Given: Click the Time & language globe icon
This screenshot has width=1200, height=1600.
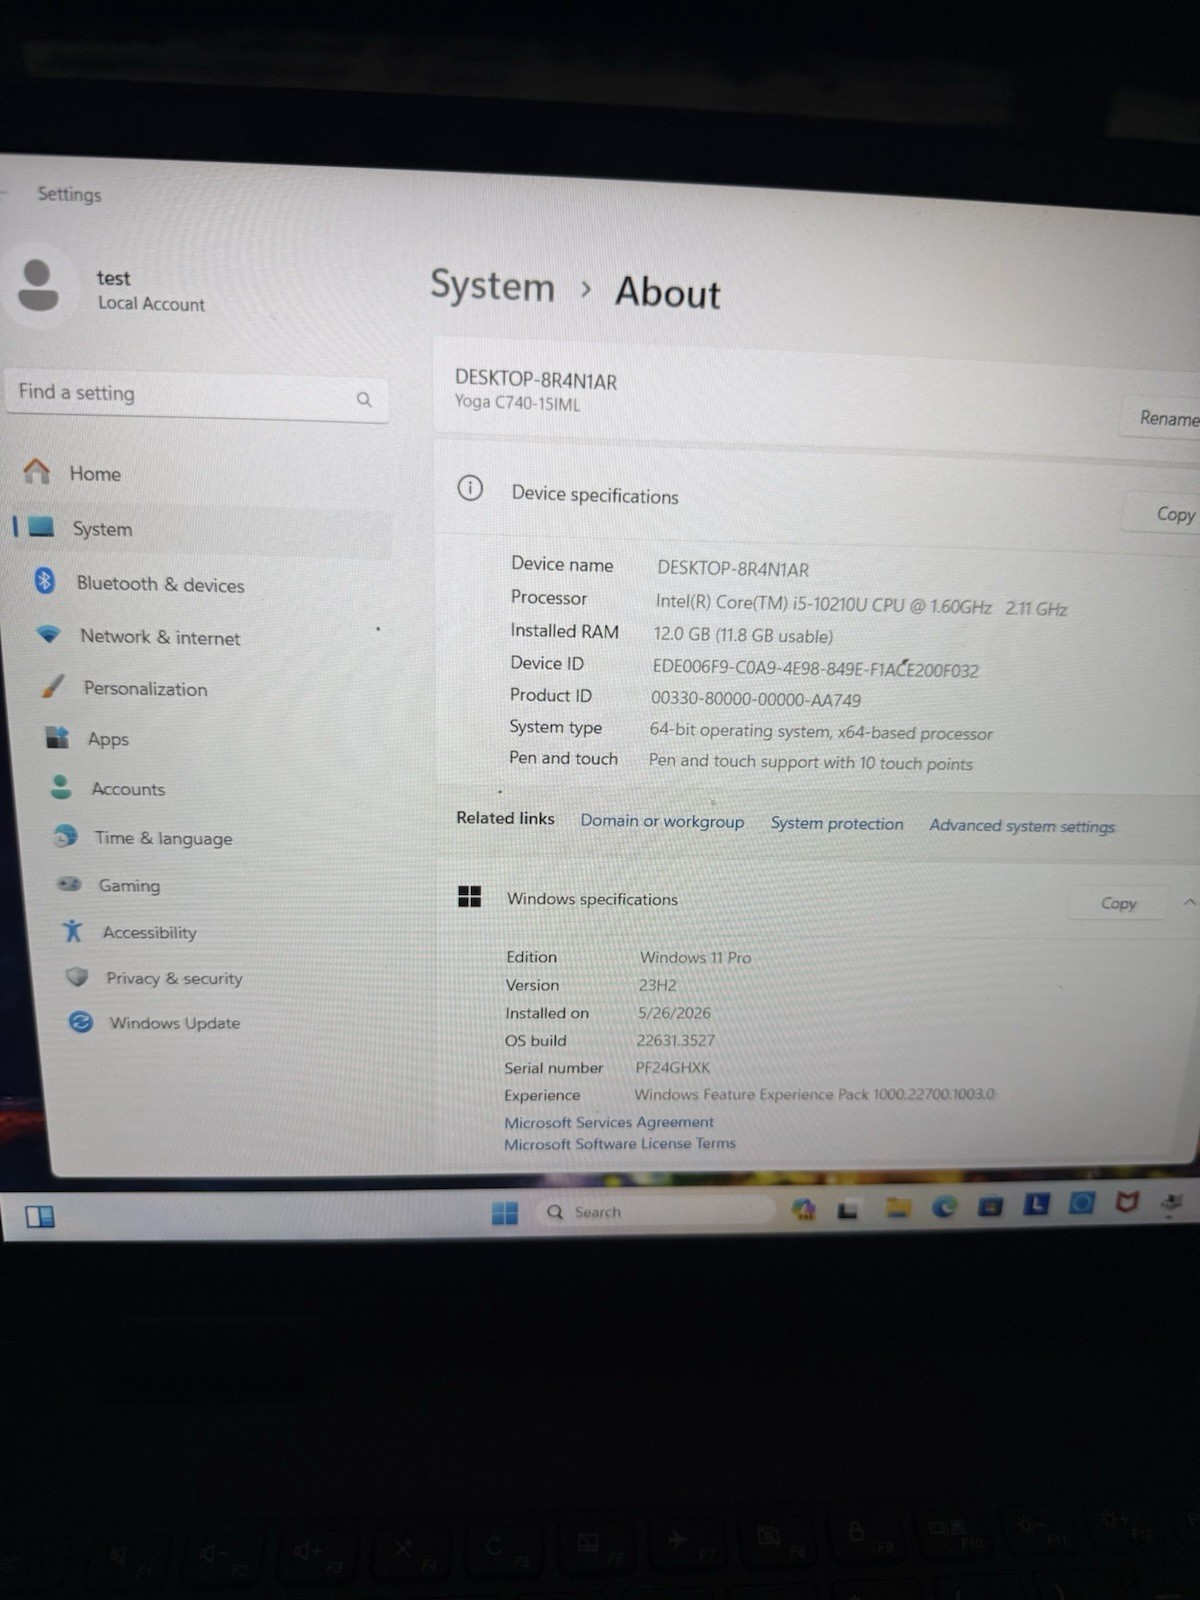Looking at the screenshot, I should 65,835.
